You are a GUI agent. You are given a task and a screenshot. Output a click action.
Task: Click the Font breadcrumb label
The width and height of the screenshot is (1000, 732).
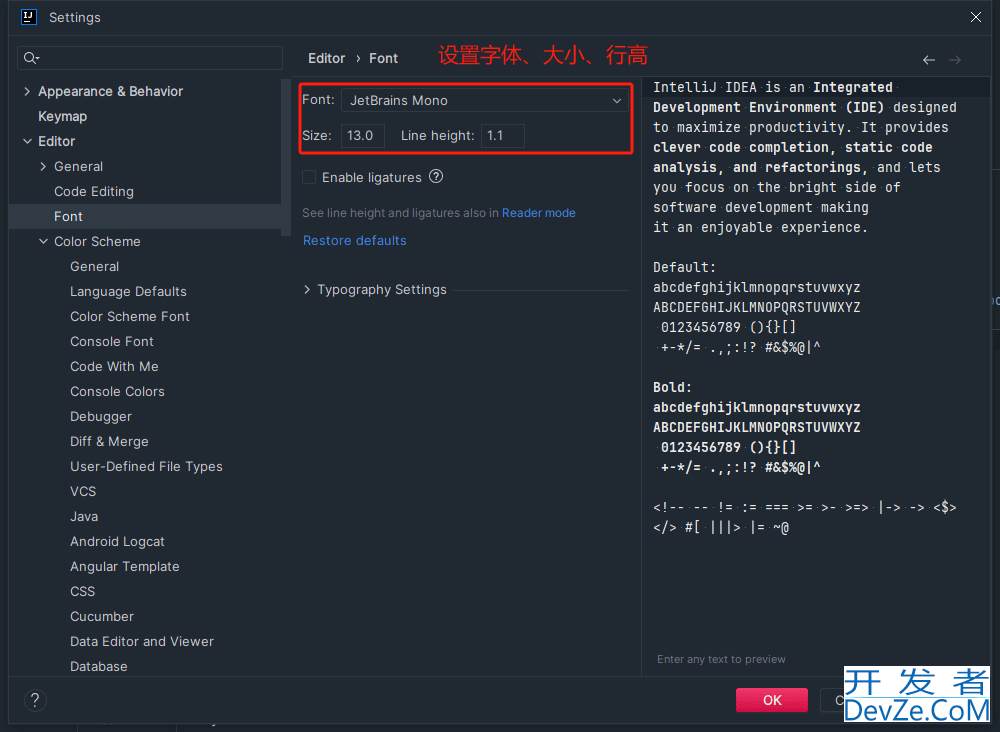383,58
